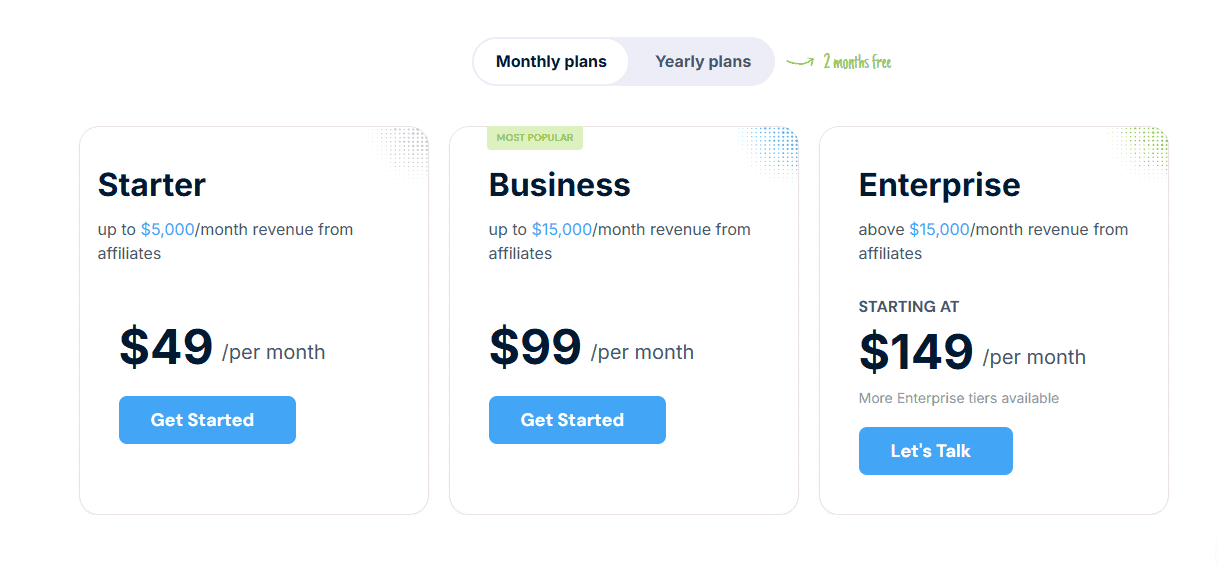Image resolution: width=1218 pixels, height=578 pixels.
Task: Click the $149 price
Action: (916, 352)
